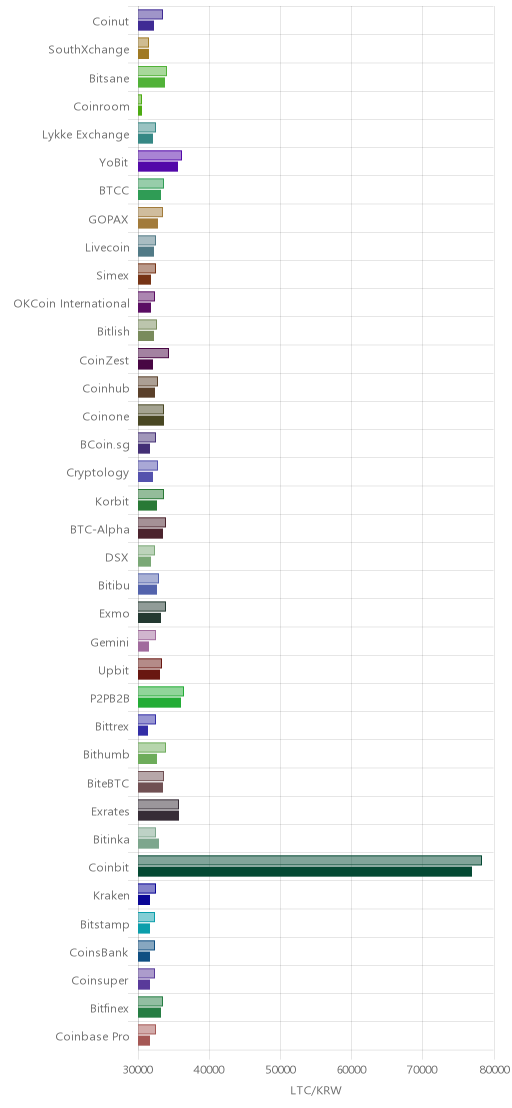This screenshot has width=512, height=1108.
Task: Click the Coinroom label
Action: (x=102, y=107)
